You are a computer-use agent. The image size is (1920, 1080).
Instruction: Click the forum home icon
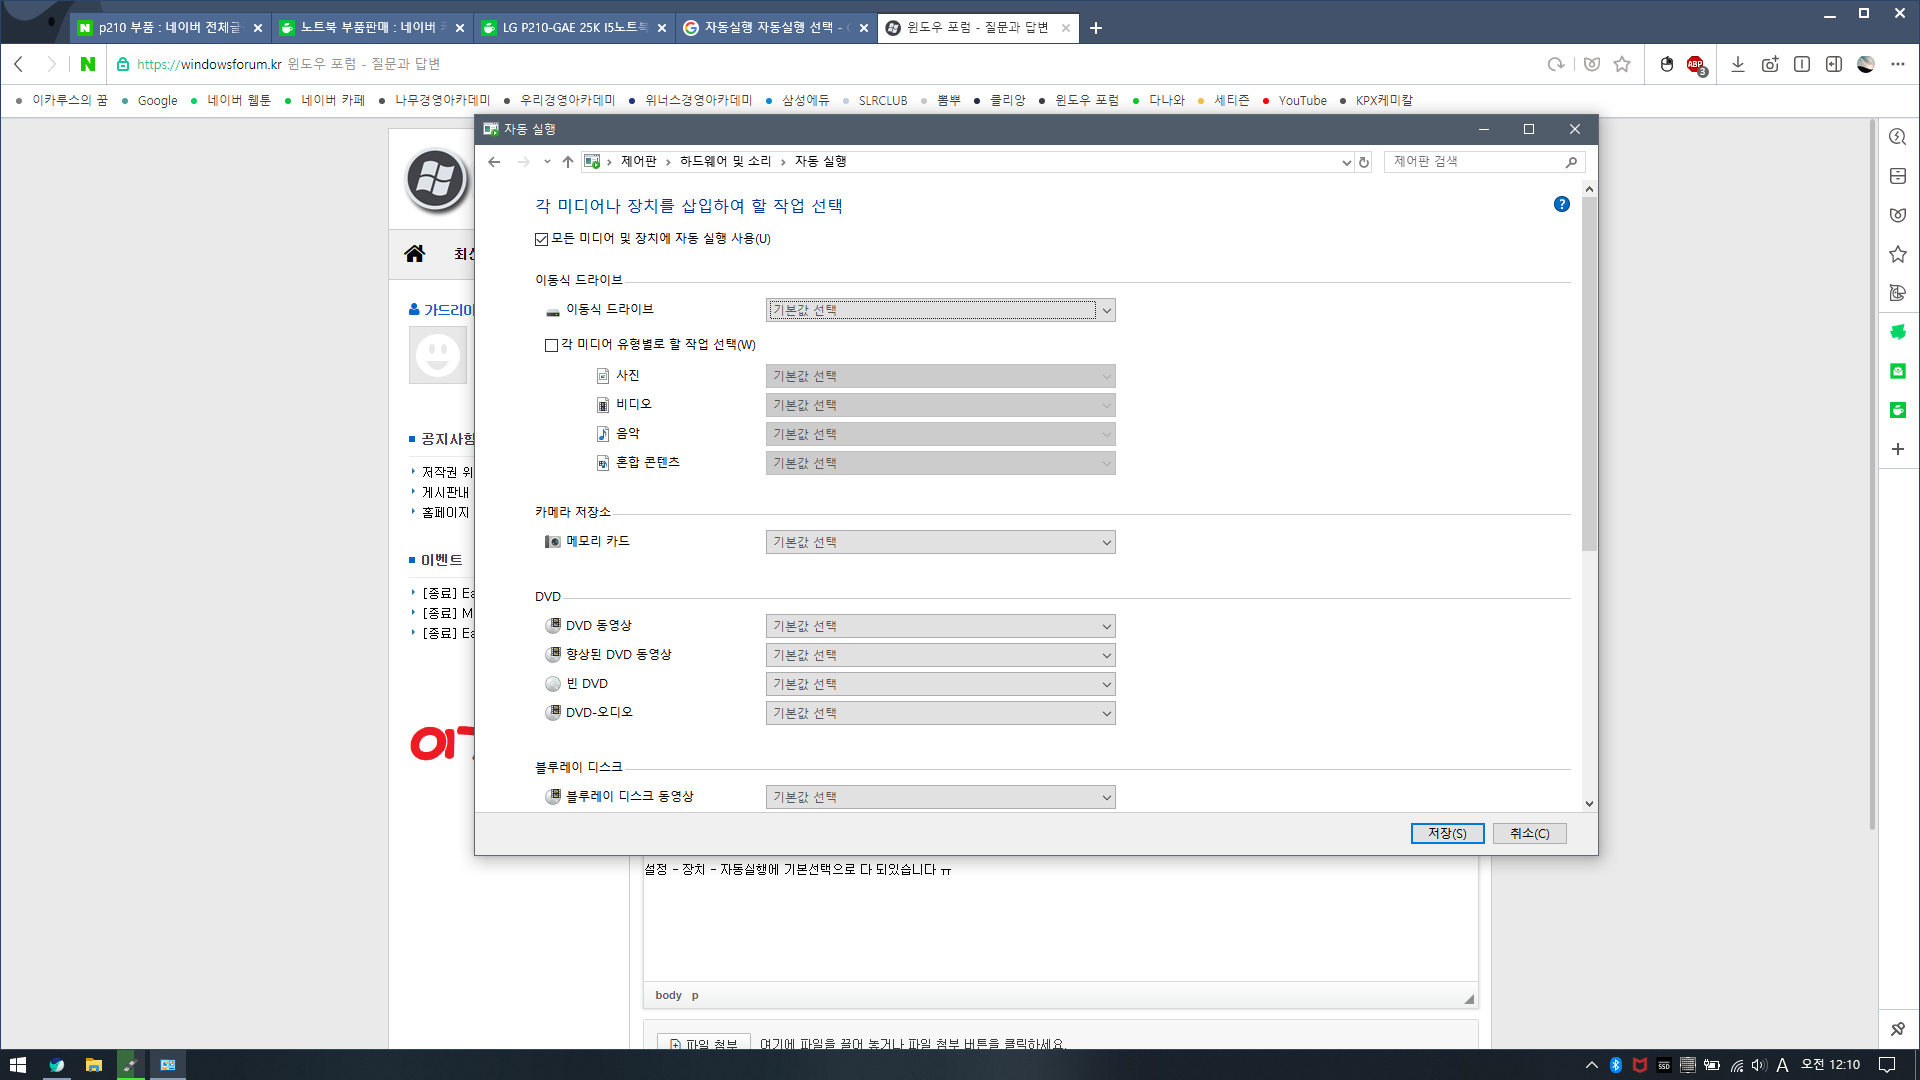coord(414,254)
